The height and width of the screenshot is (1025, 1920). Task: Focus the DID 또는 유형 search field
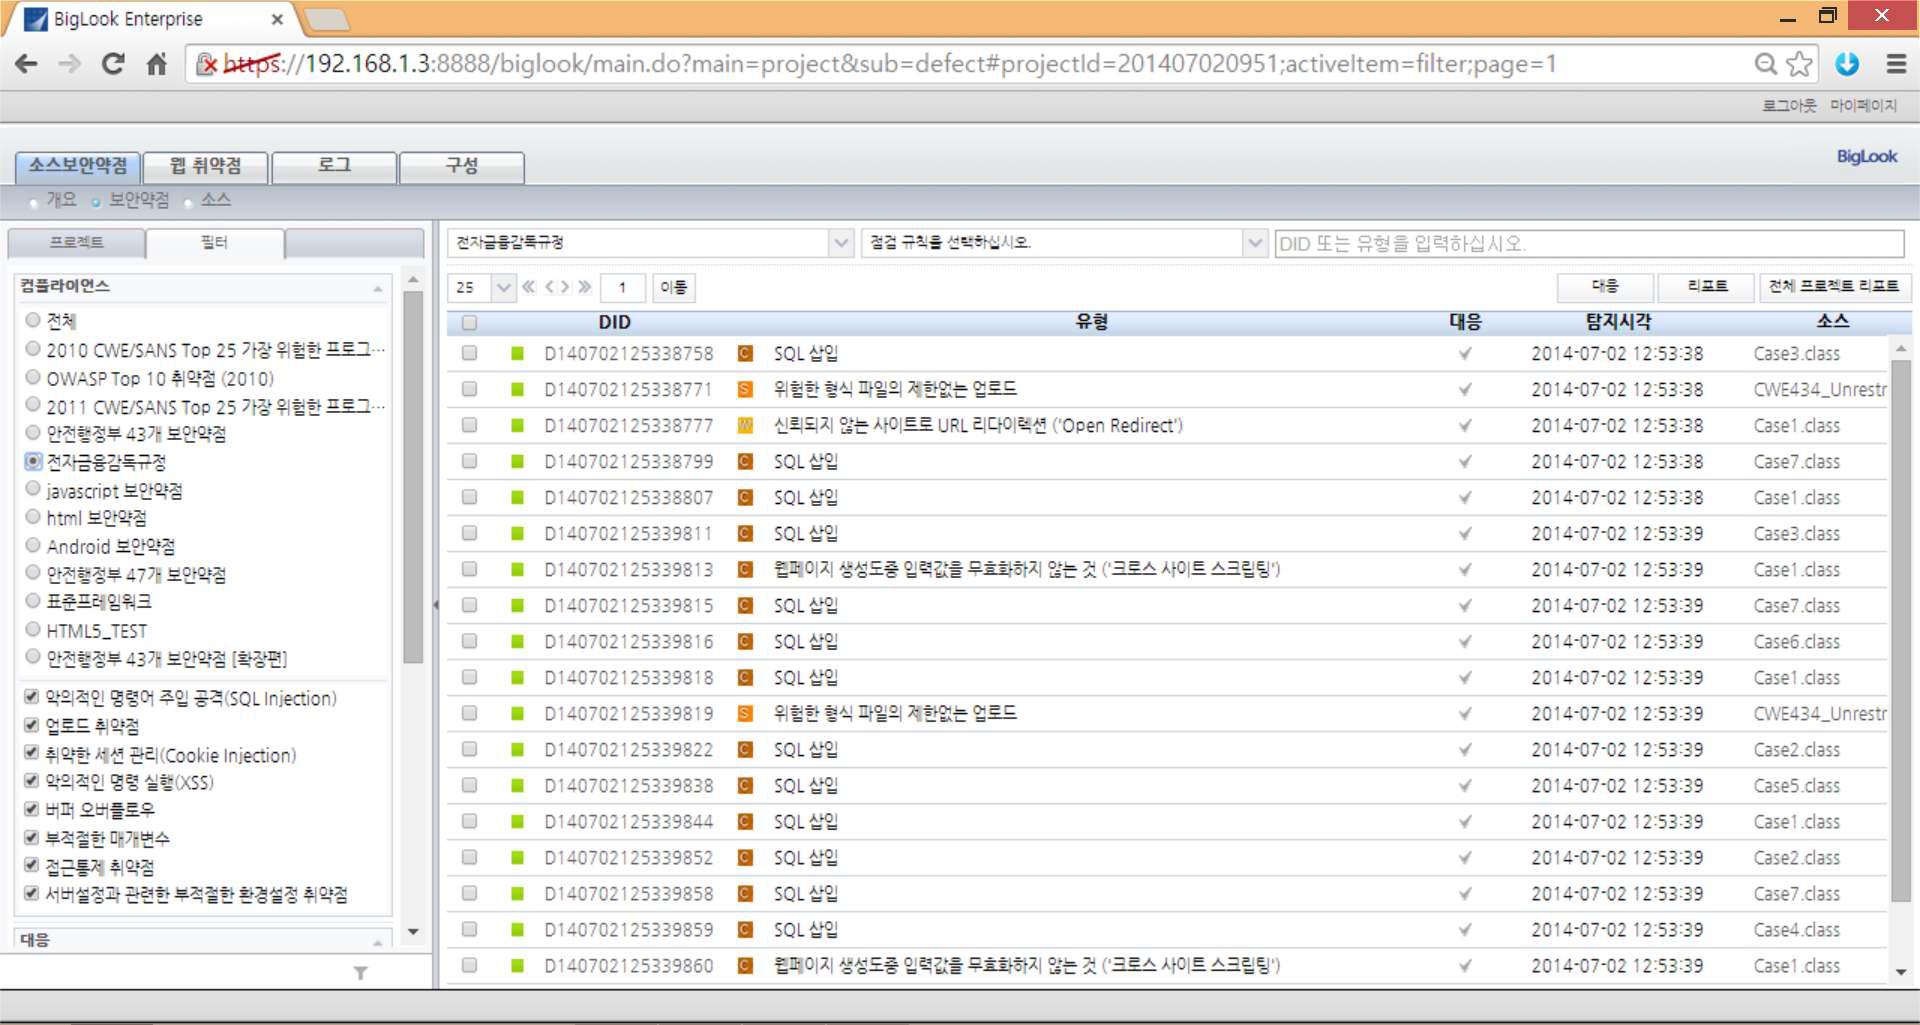1589,243
